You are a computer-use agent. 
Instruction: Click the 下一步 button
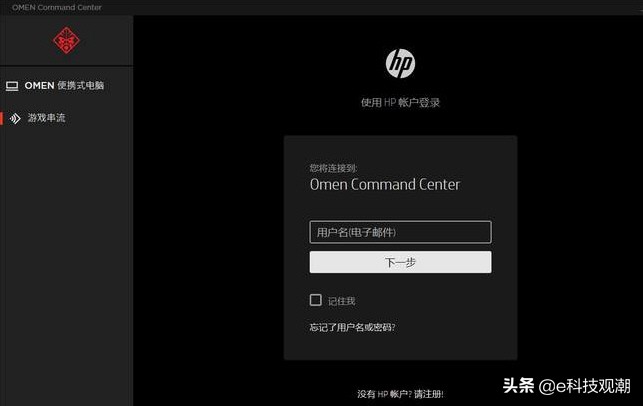(x=400, y=262)
